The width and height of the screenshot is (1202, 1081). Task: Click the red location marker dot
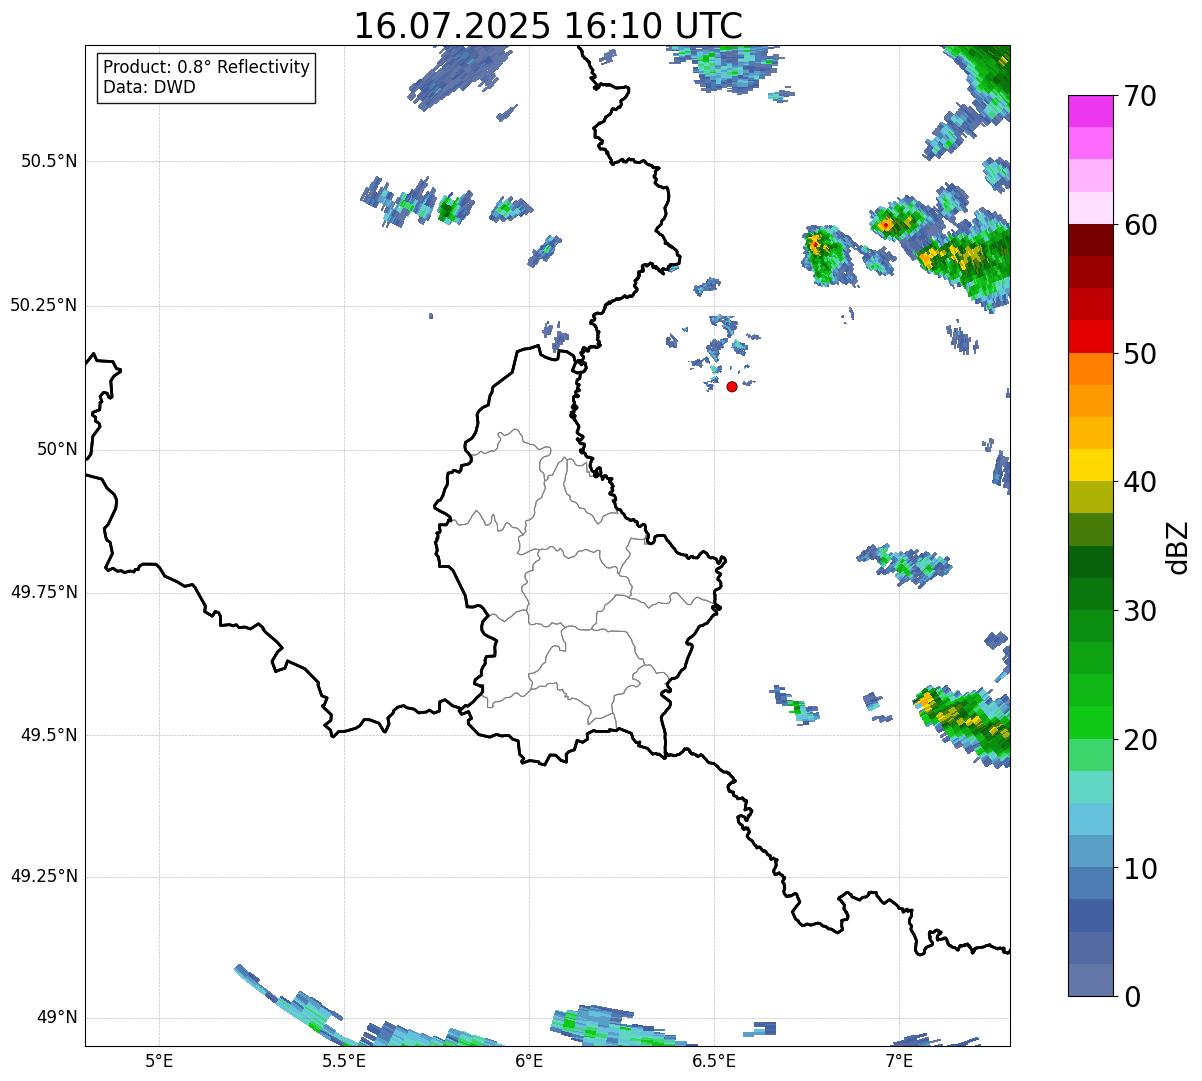[x=732, y=386]
